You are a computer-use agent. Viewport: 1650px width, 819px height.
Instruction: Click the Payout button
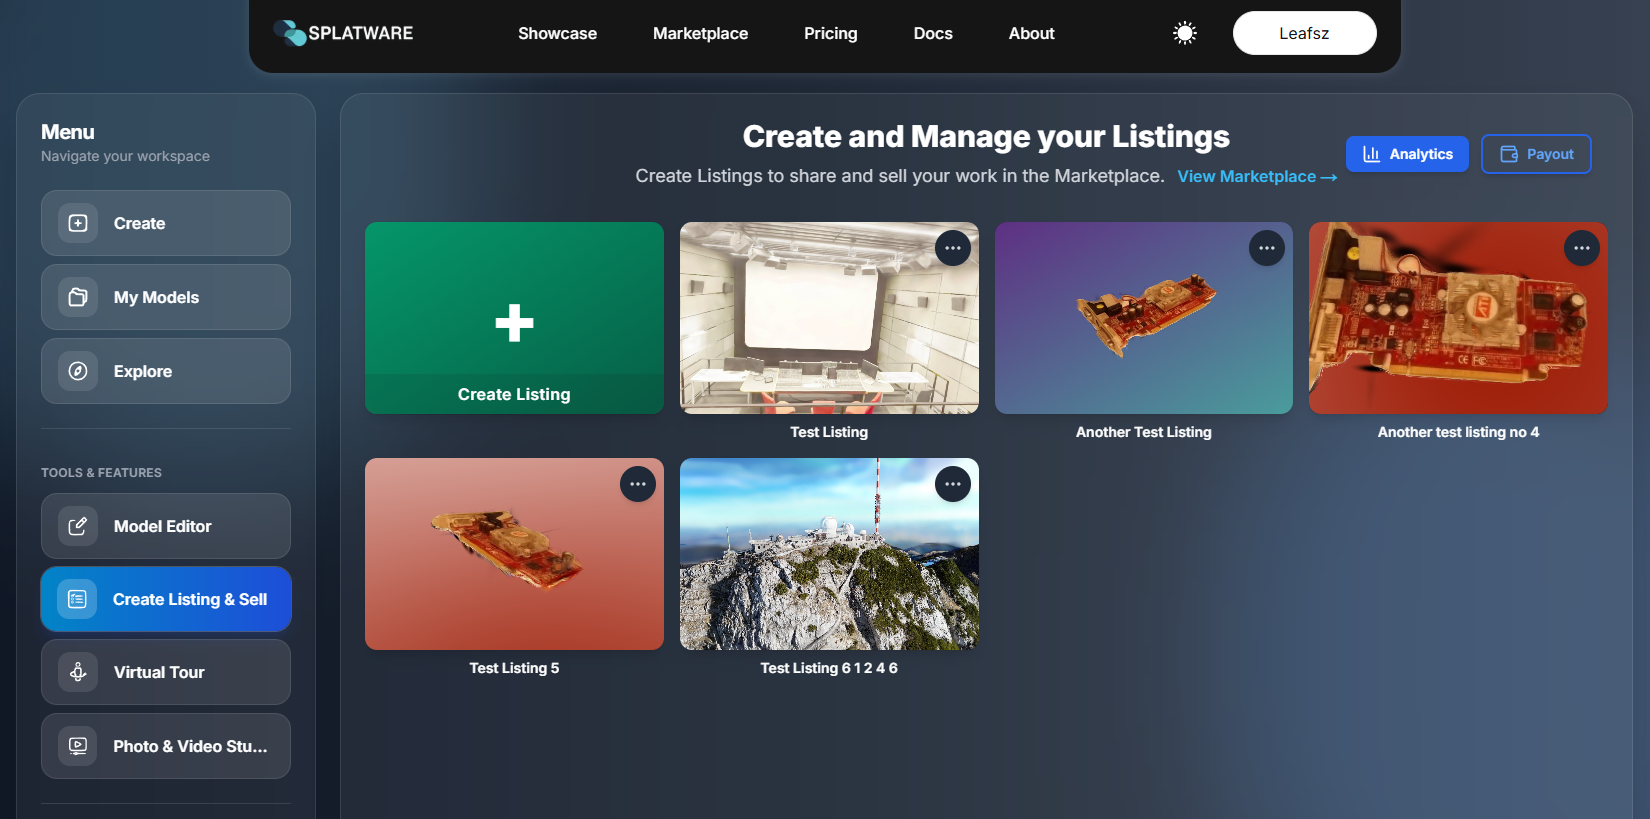point(1536,154)
